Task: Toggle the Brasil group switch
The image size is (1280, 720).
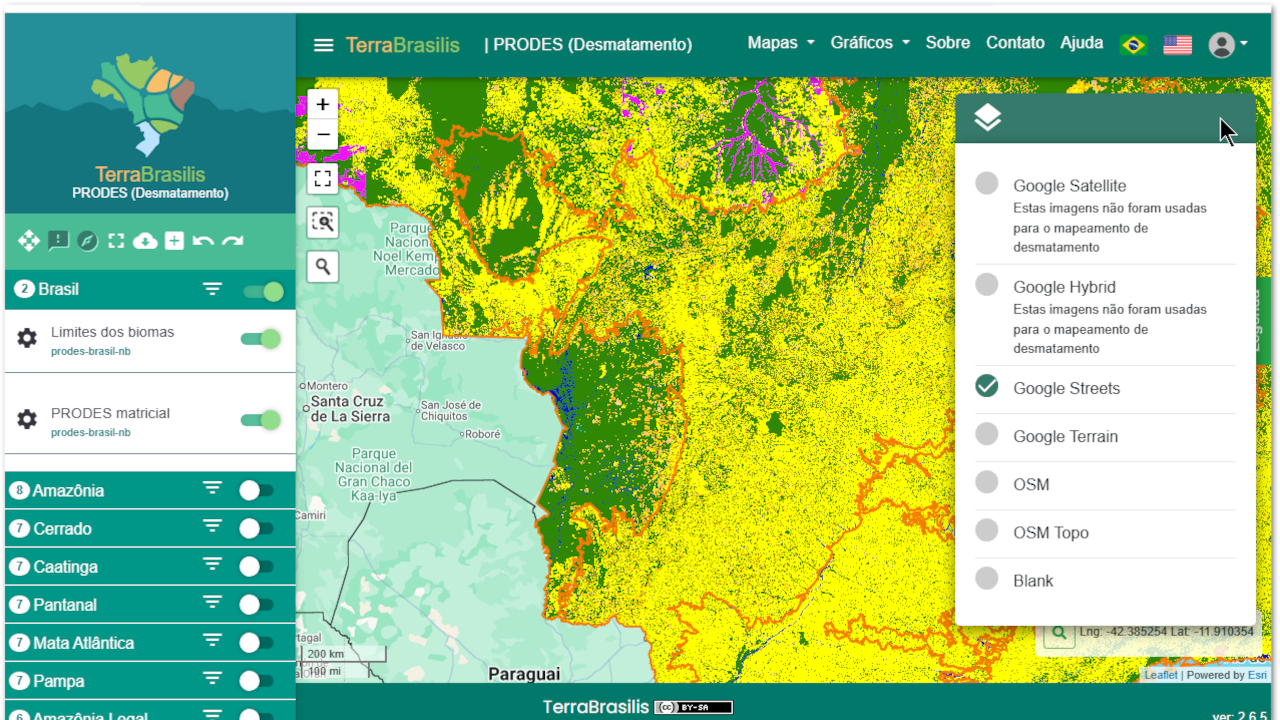Action: coord(263,292)
